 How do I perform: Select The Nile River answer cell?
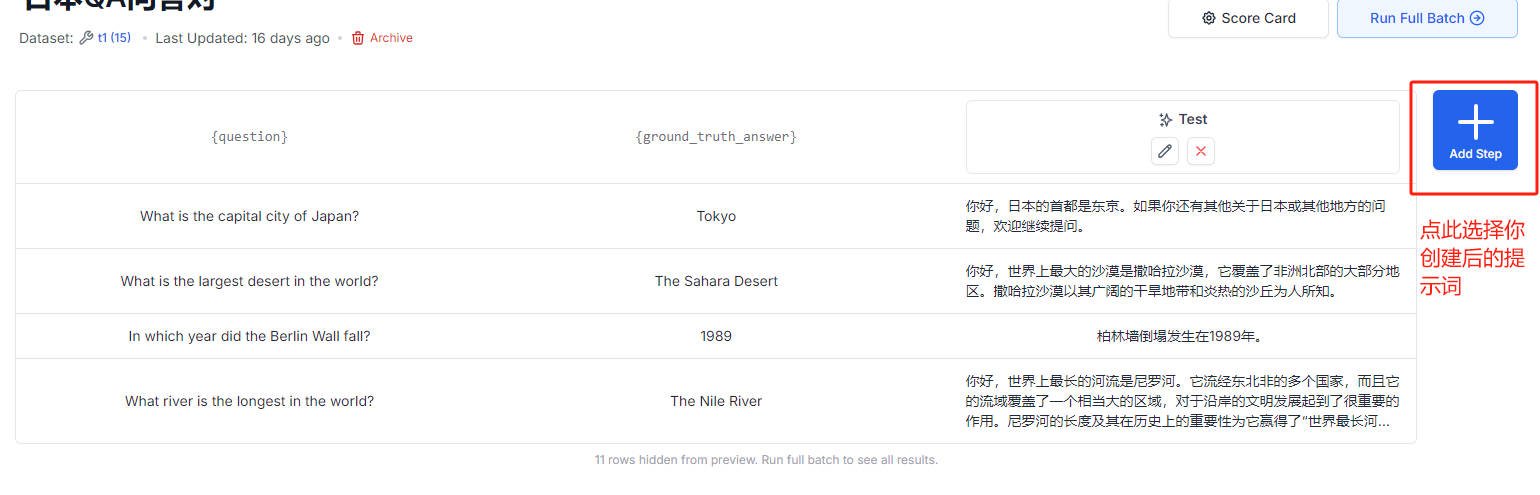[716, 401]
